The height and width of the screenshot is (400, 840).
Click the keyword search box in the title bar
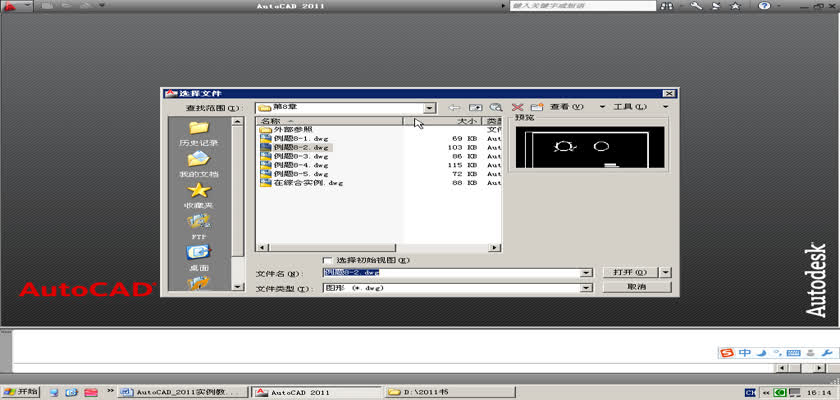point(583,6)
